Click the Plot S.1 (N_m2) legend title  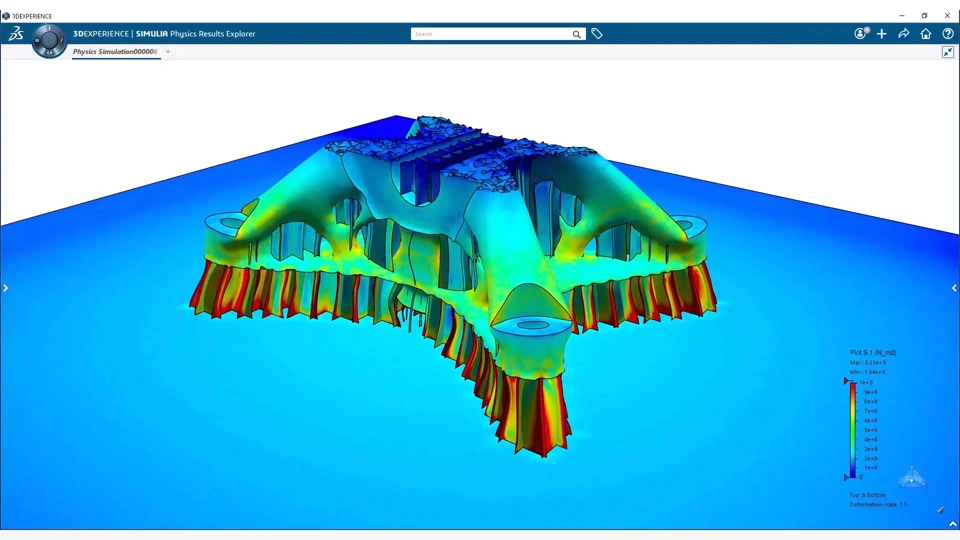tap(873, 353)
